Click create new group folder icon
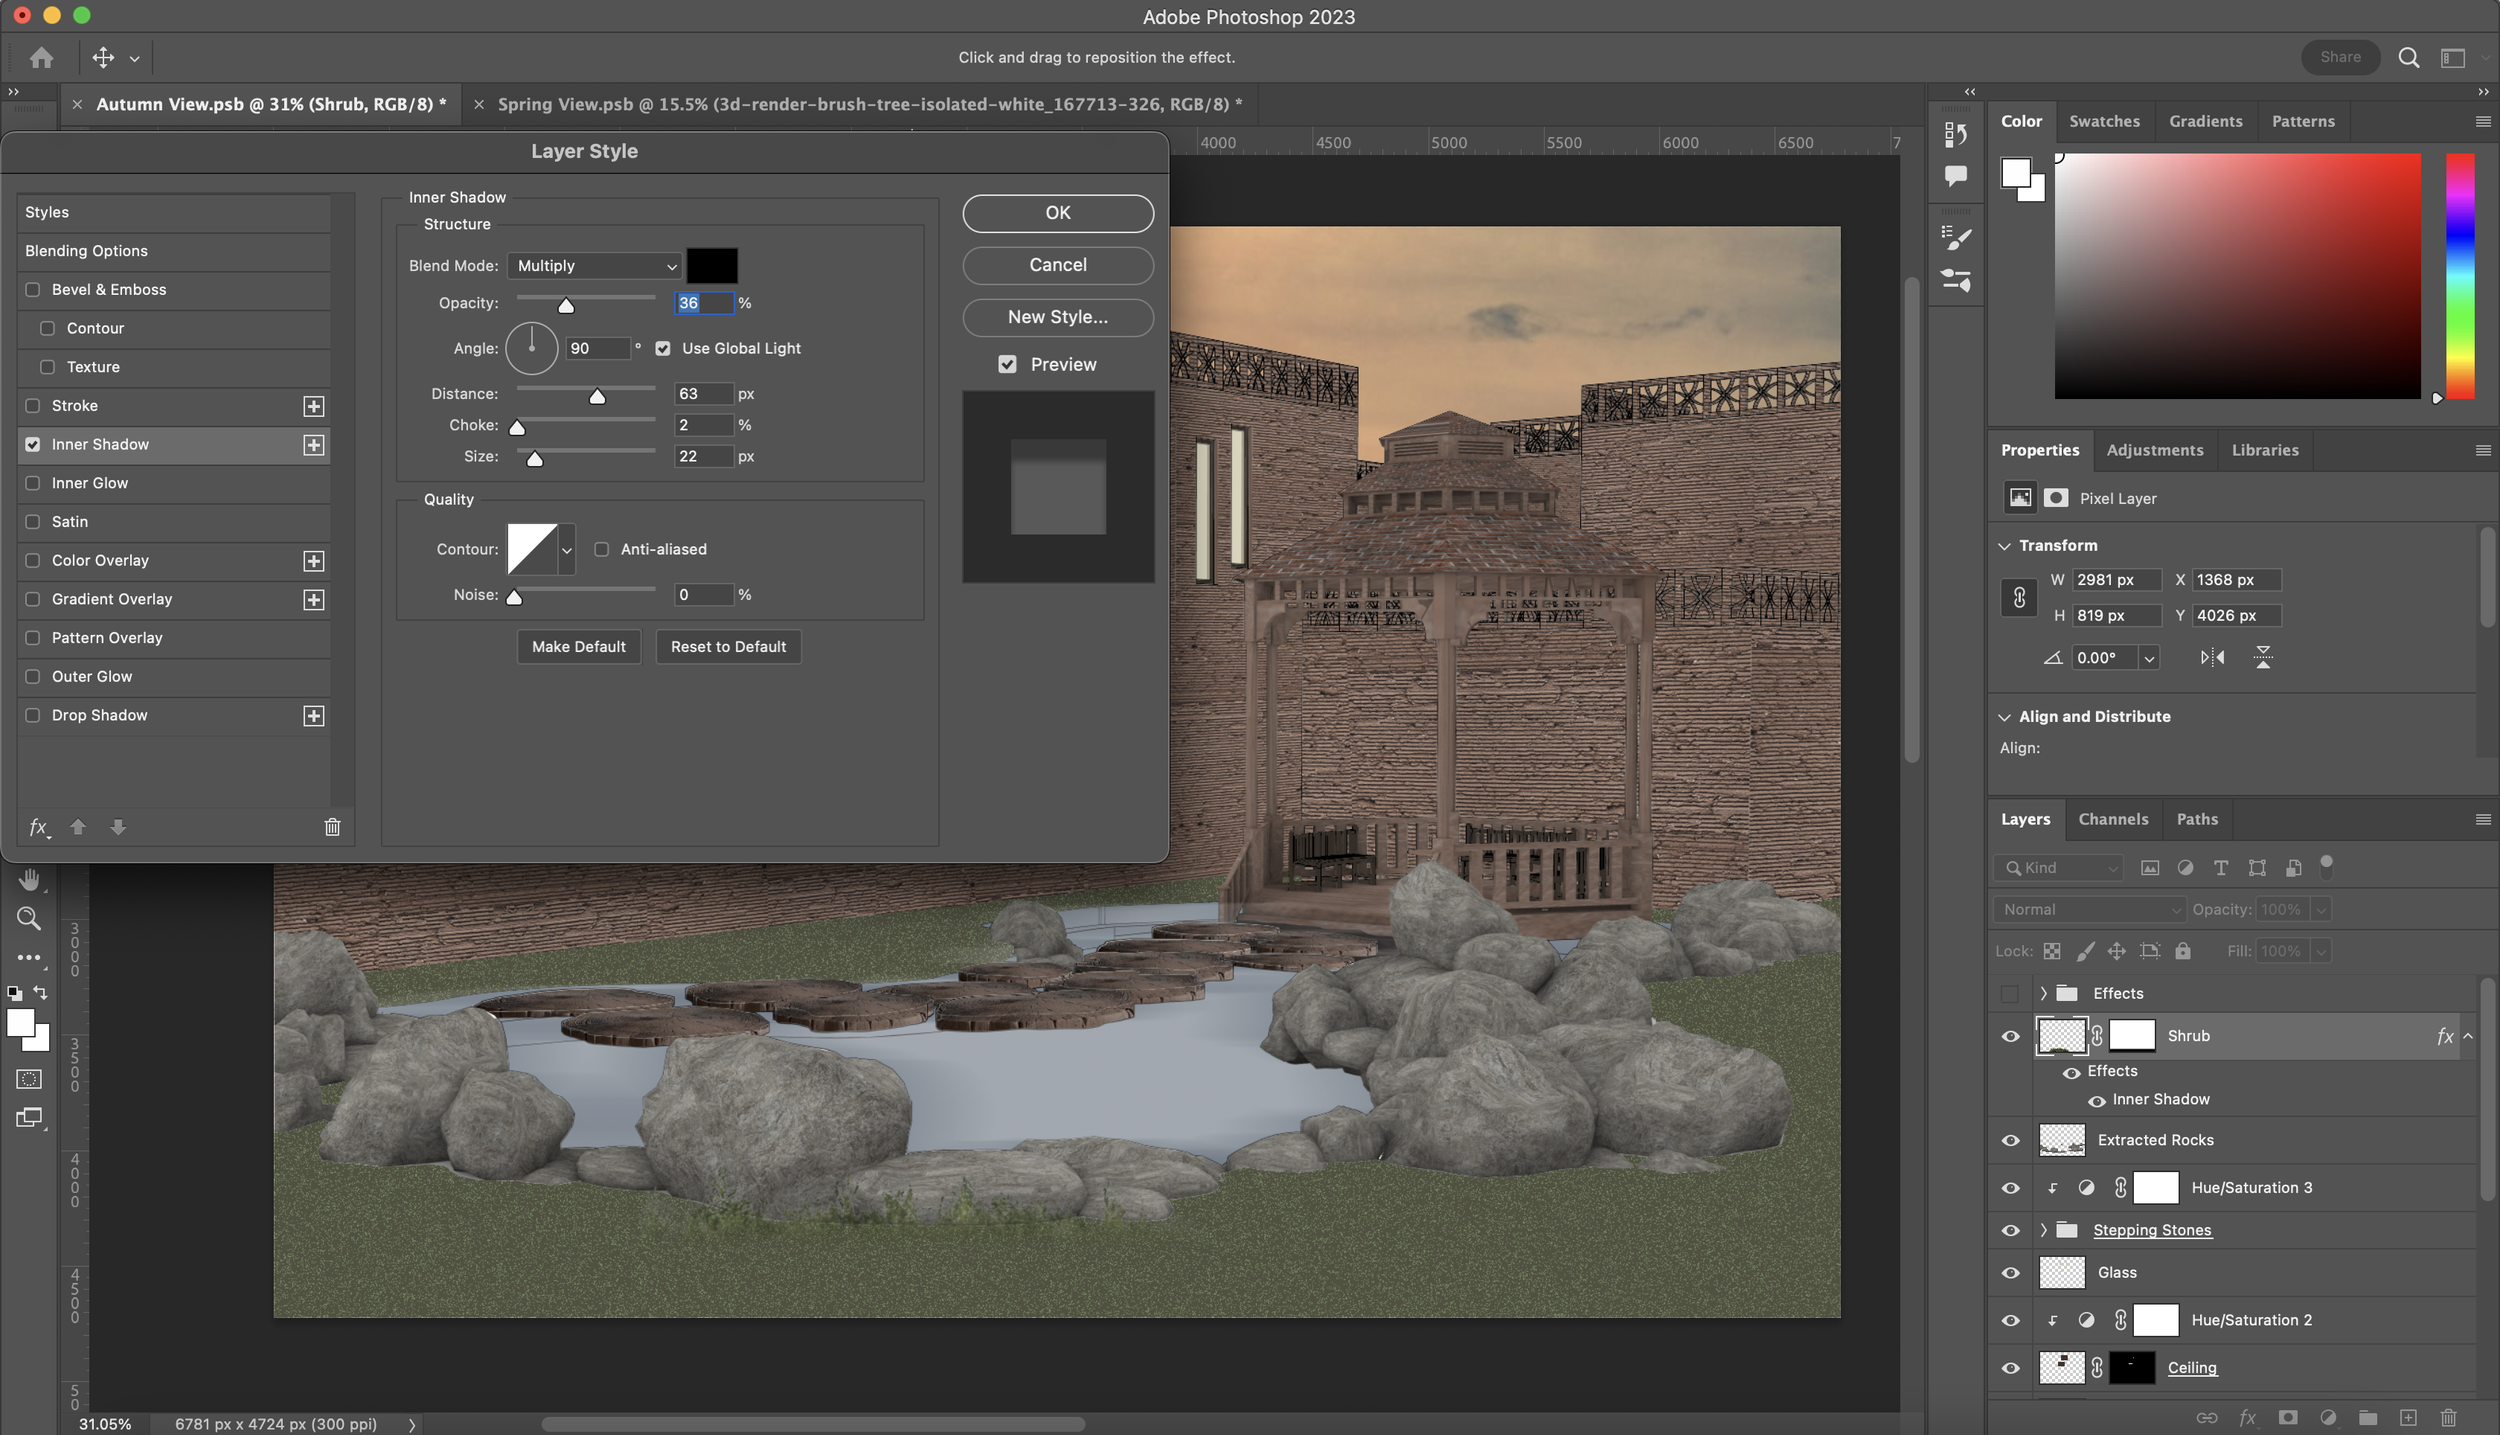 click(2368, 1417)
